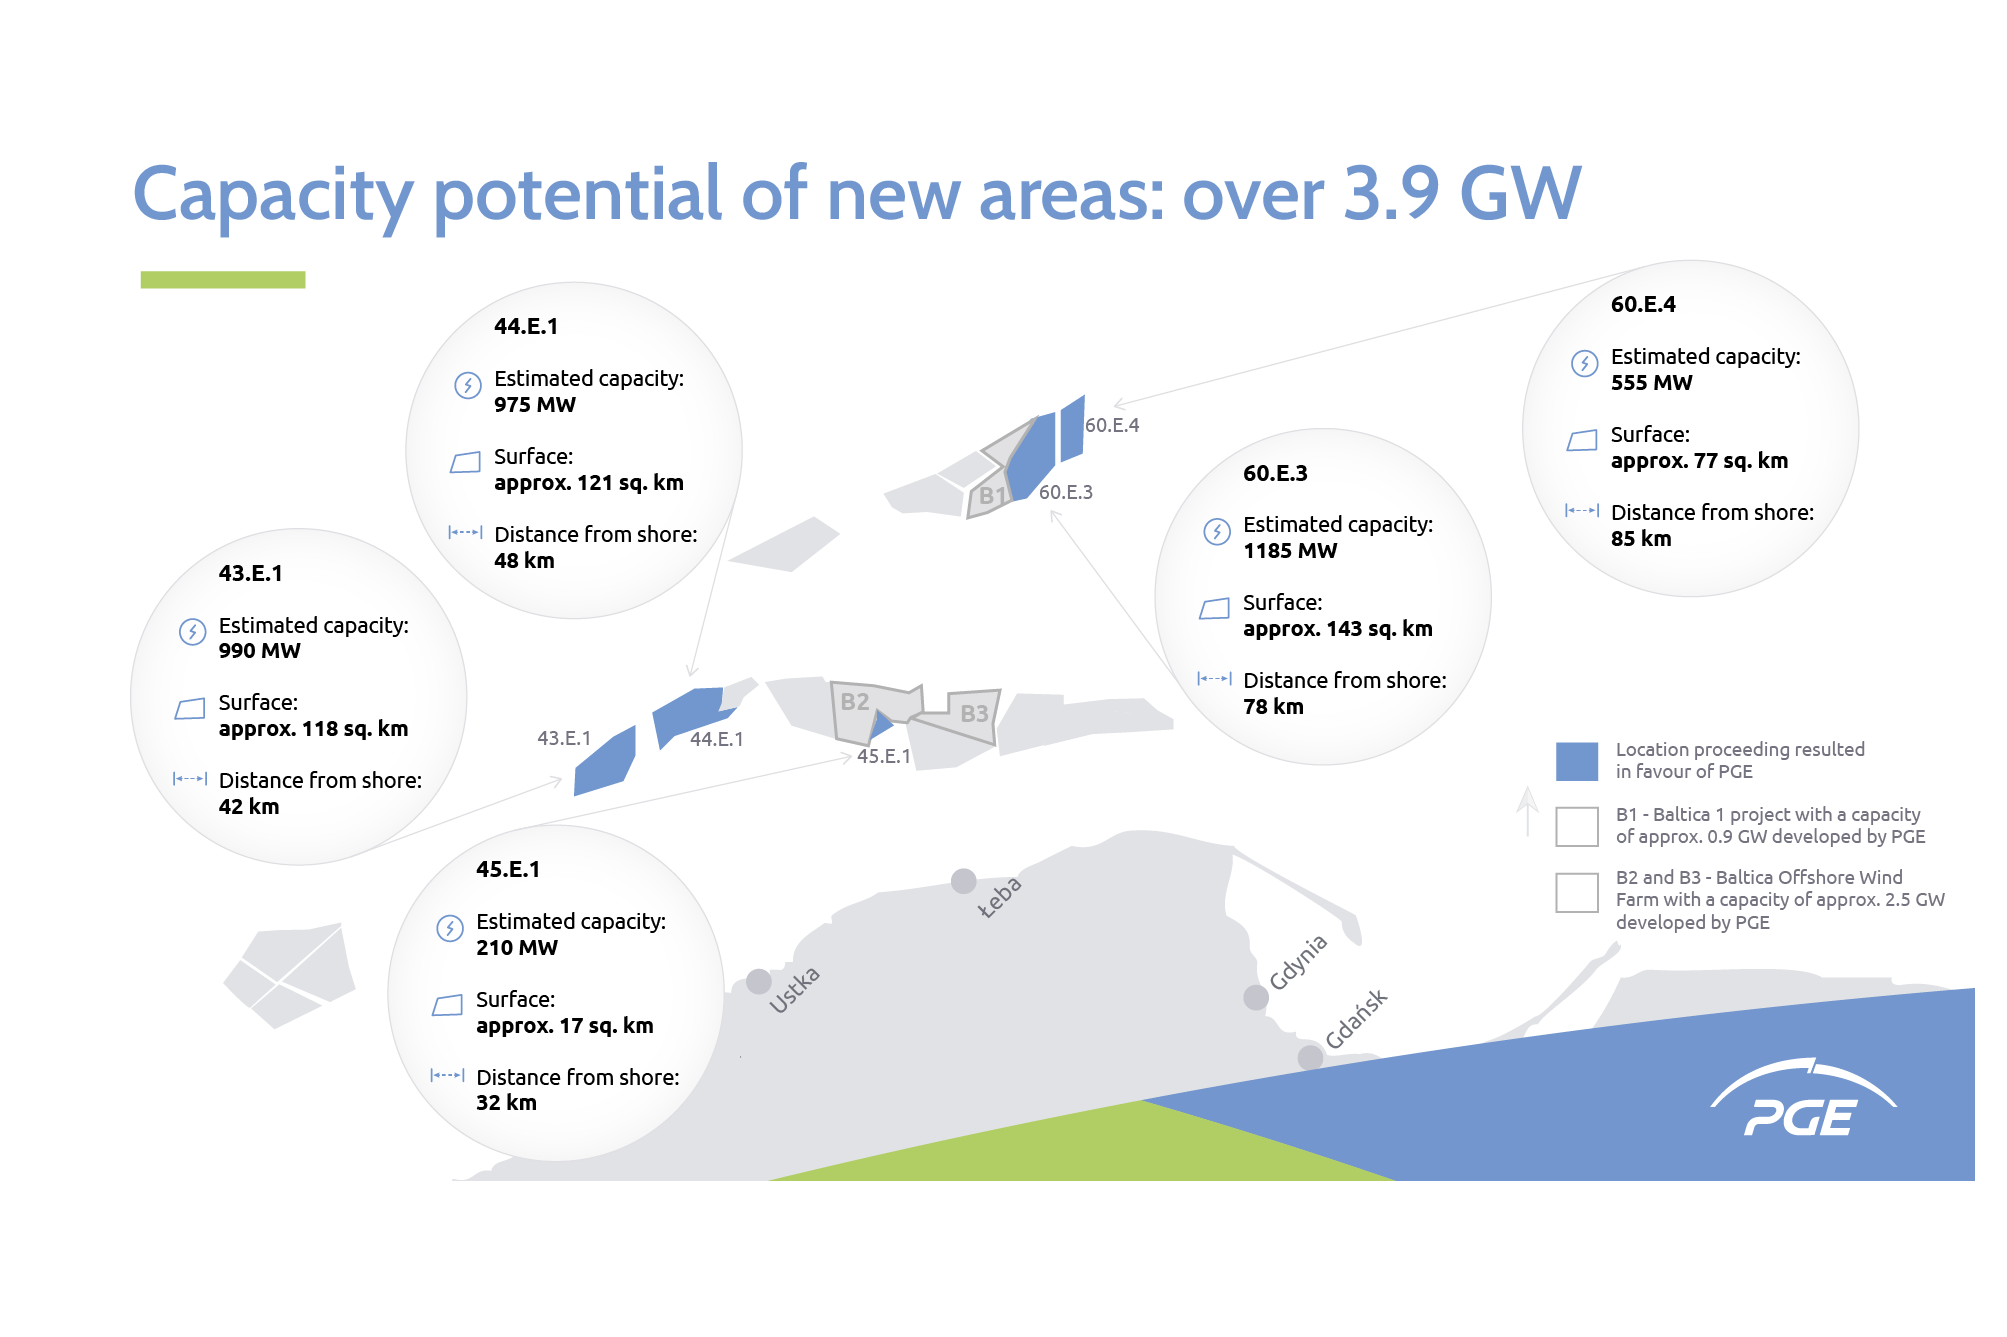This screenshot has height=1337, width=2007.
Task: Click the lightning capacity icon in 45.E.1 bubble
Action: [450, 928]
